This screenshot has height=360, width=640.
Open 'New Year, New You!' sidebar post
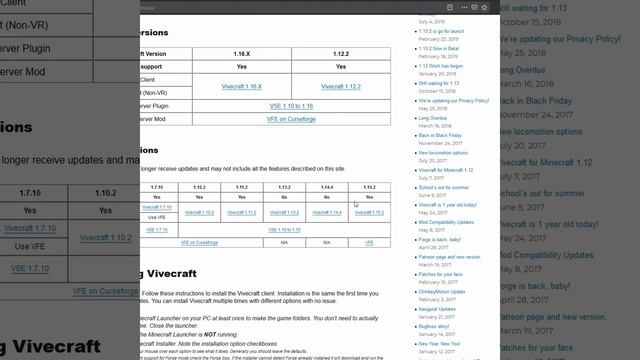(x=439, y=344)
